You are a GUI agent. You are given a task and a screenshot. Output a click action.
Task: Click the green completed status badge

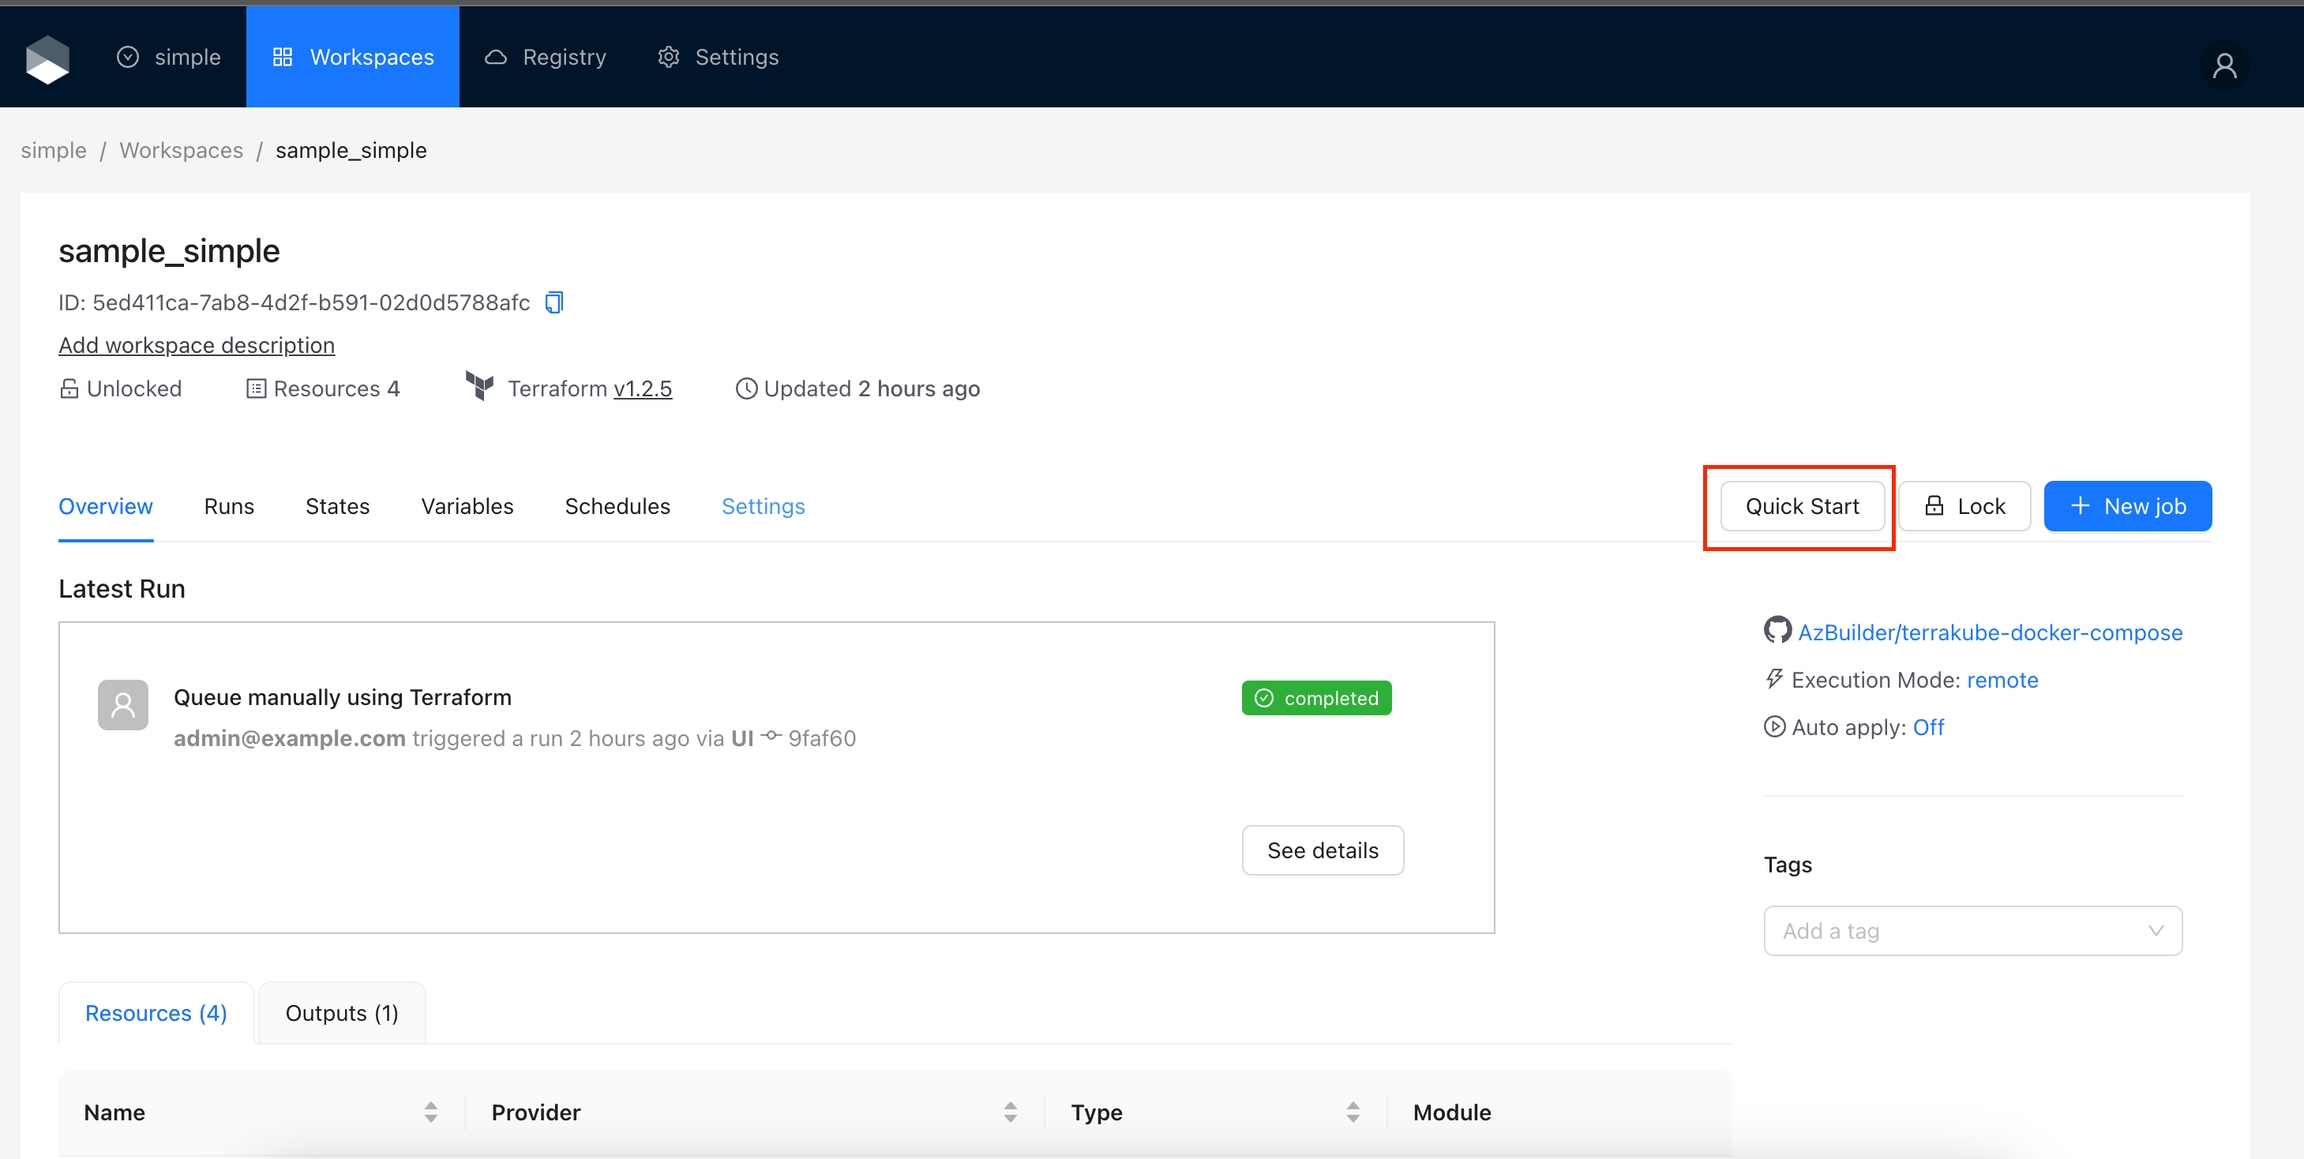point(1316,698)
